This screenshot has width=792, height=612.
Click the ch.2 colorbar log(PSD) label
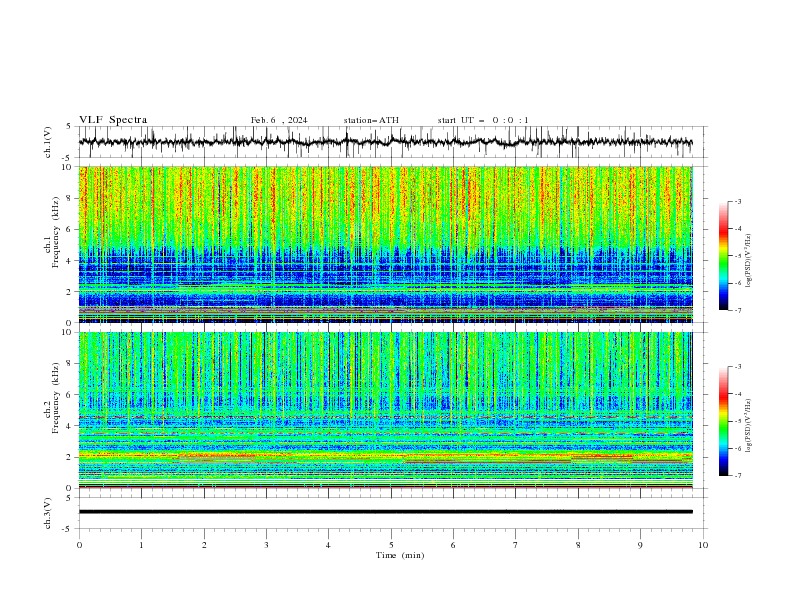(x=749, y=425)
